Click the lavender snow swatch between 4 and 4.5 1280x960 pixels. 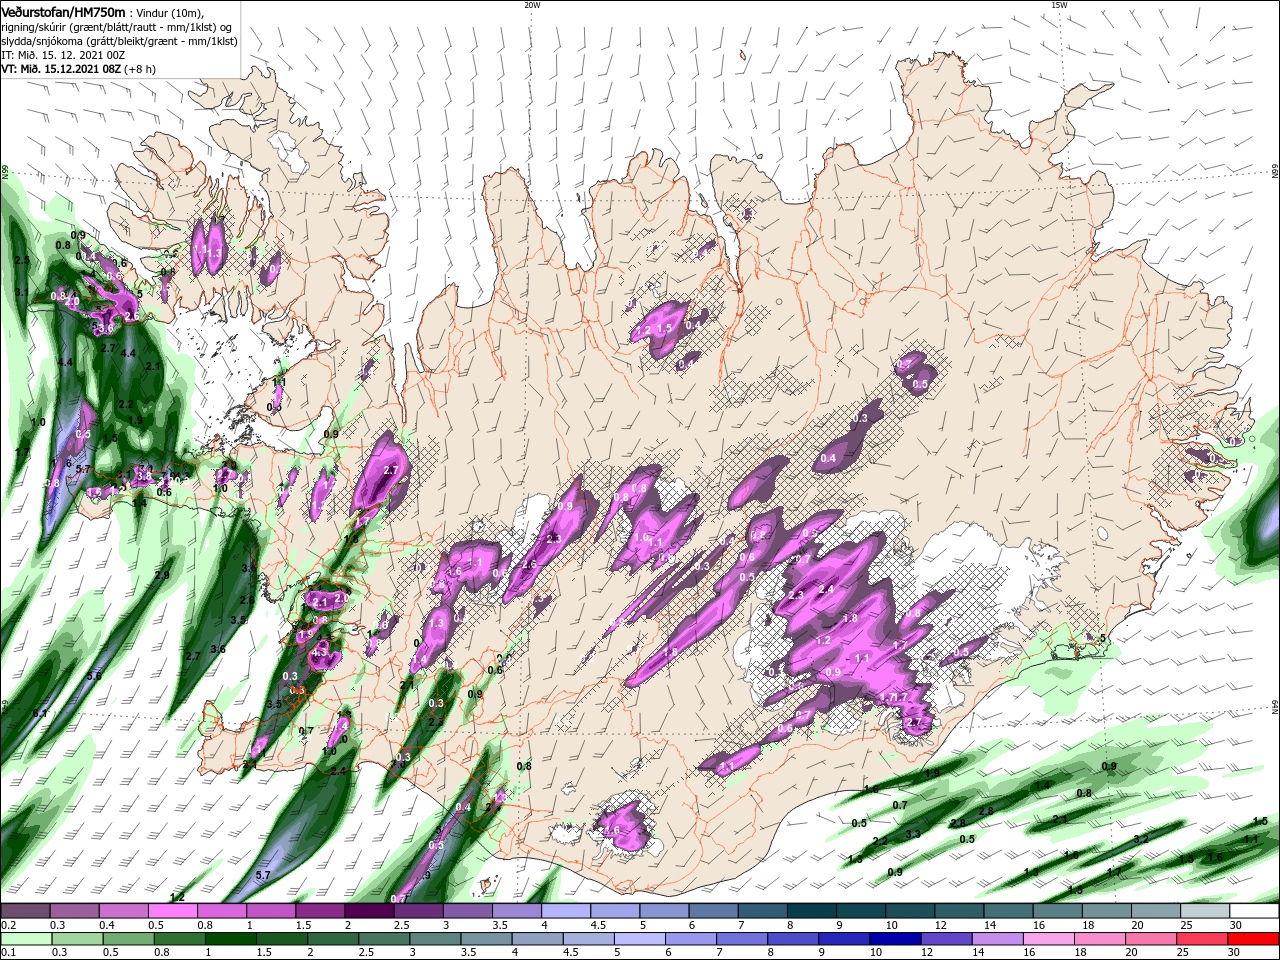(565, 911)
